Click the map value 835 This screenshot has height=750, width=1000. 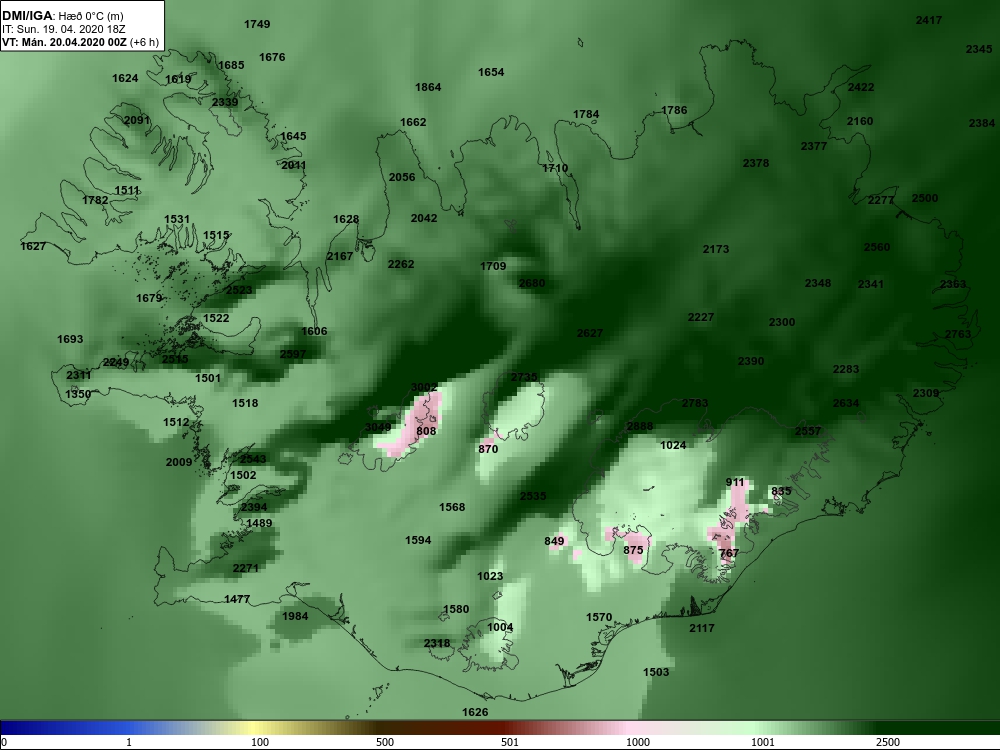[x=781, y=491]
